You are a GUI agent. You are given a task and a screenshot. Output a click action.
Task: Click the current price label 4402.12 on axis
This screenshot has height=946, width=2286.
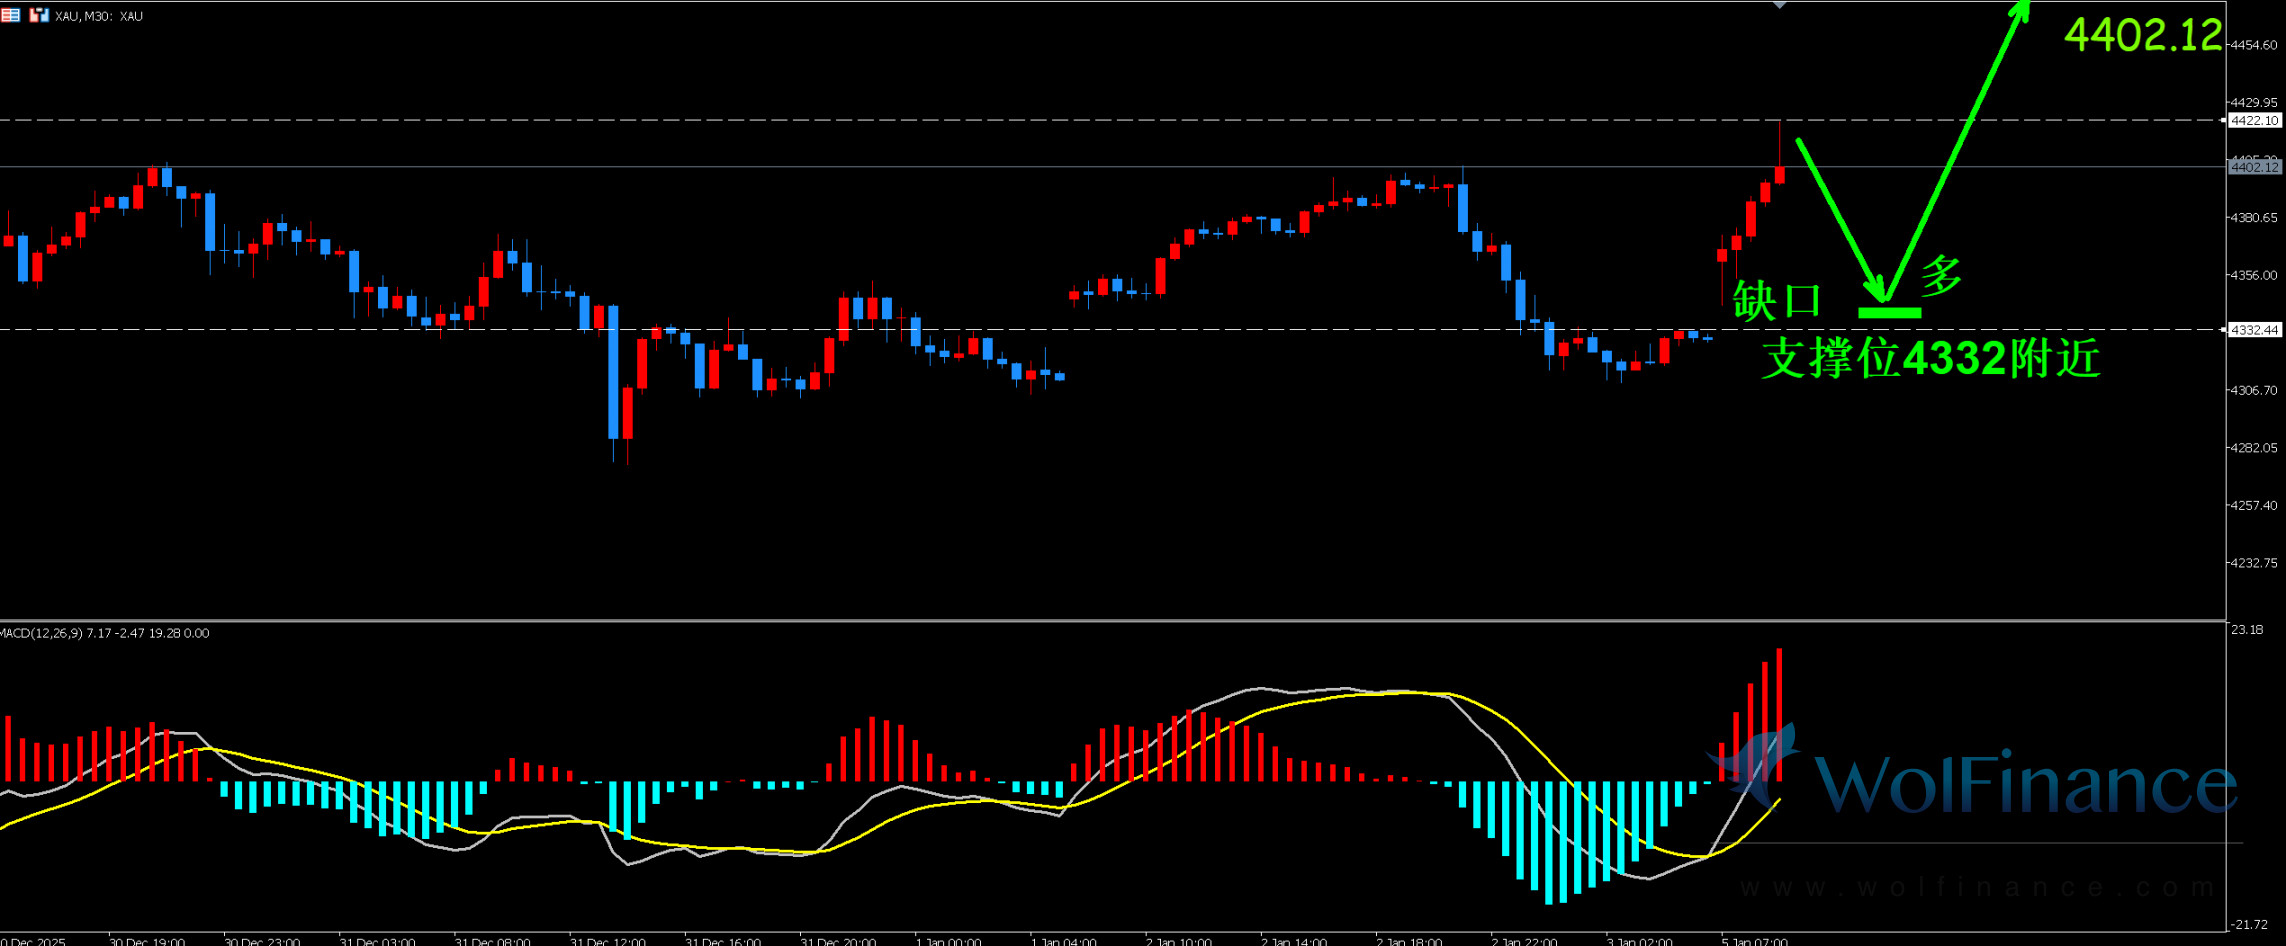[x=2254, y=167]
